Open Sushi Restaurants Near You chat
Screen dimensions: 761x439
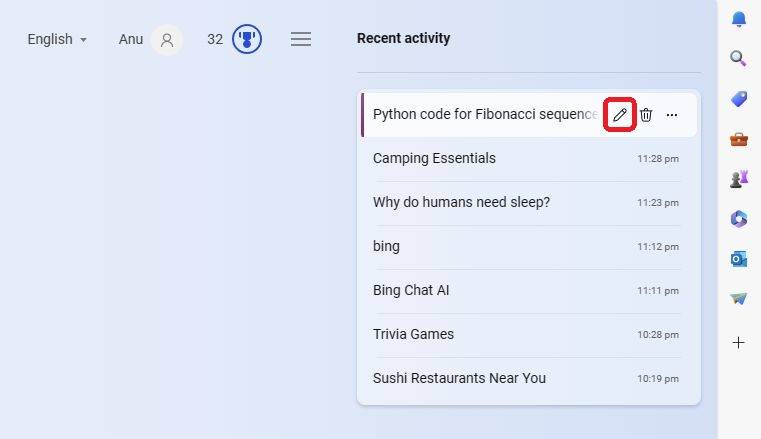(527, 378)
